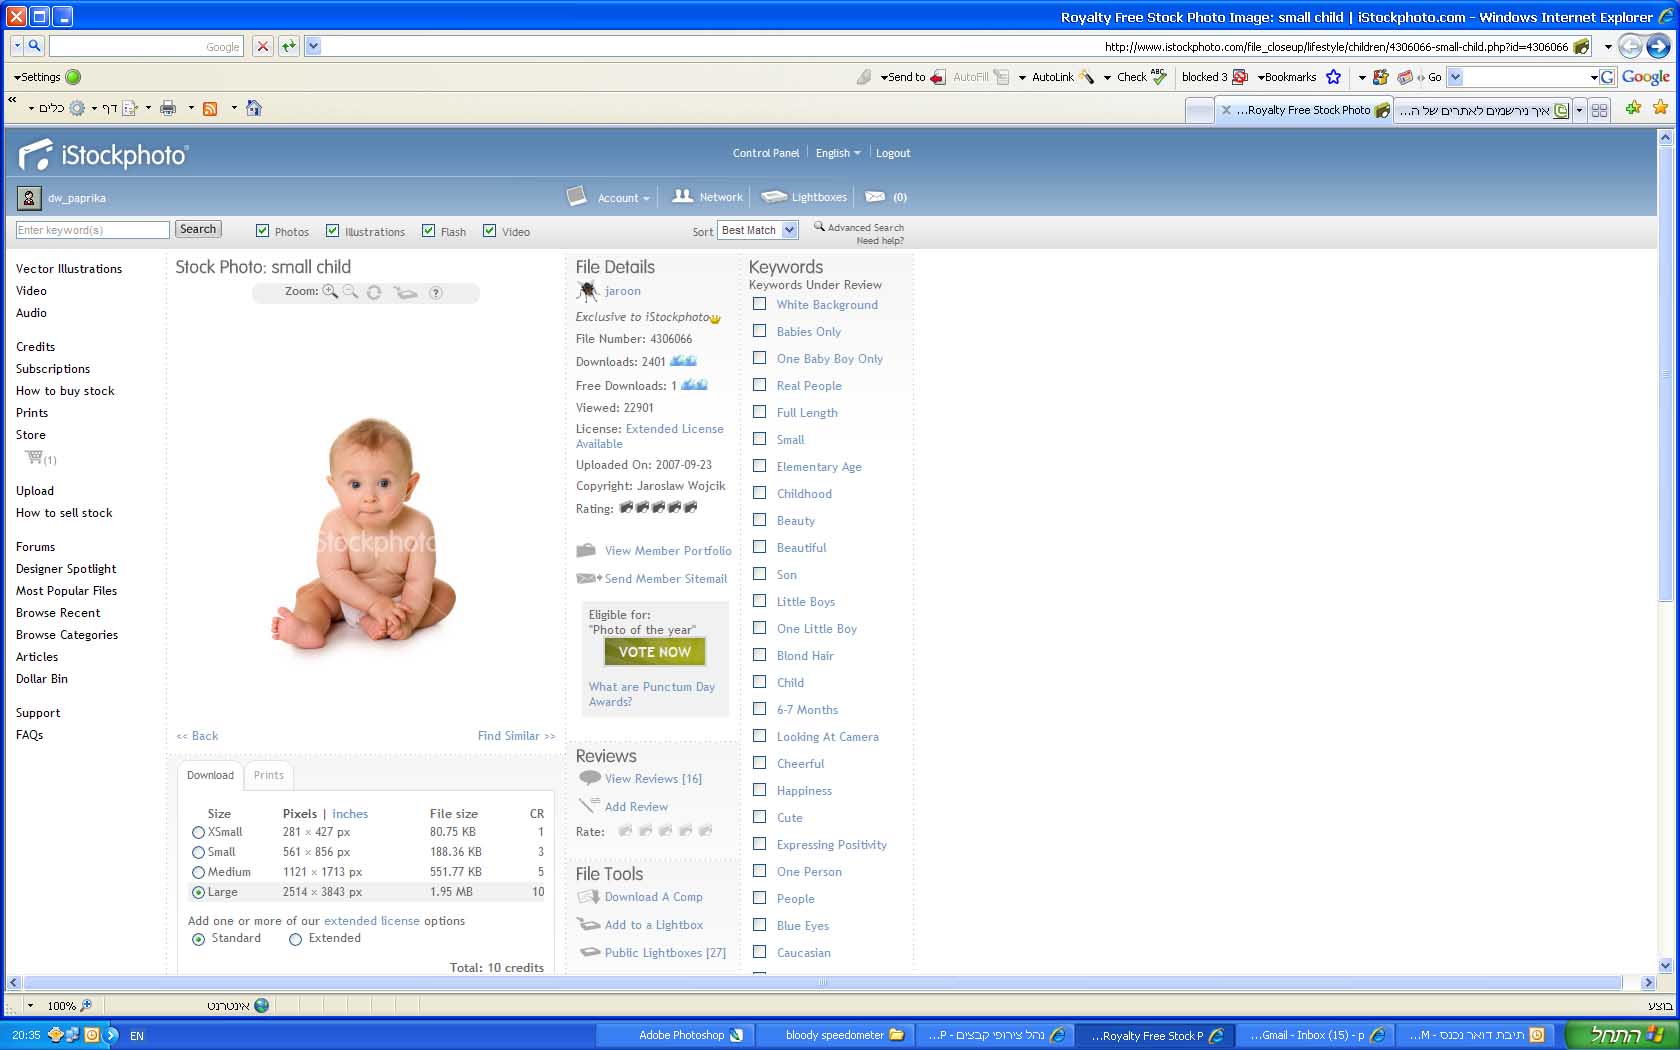Click the Google toolbar Bookmarks star icon
1680x1050 pixels.
pos(1333,77)
